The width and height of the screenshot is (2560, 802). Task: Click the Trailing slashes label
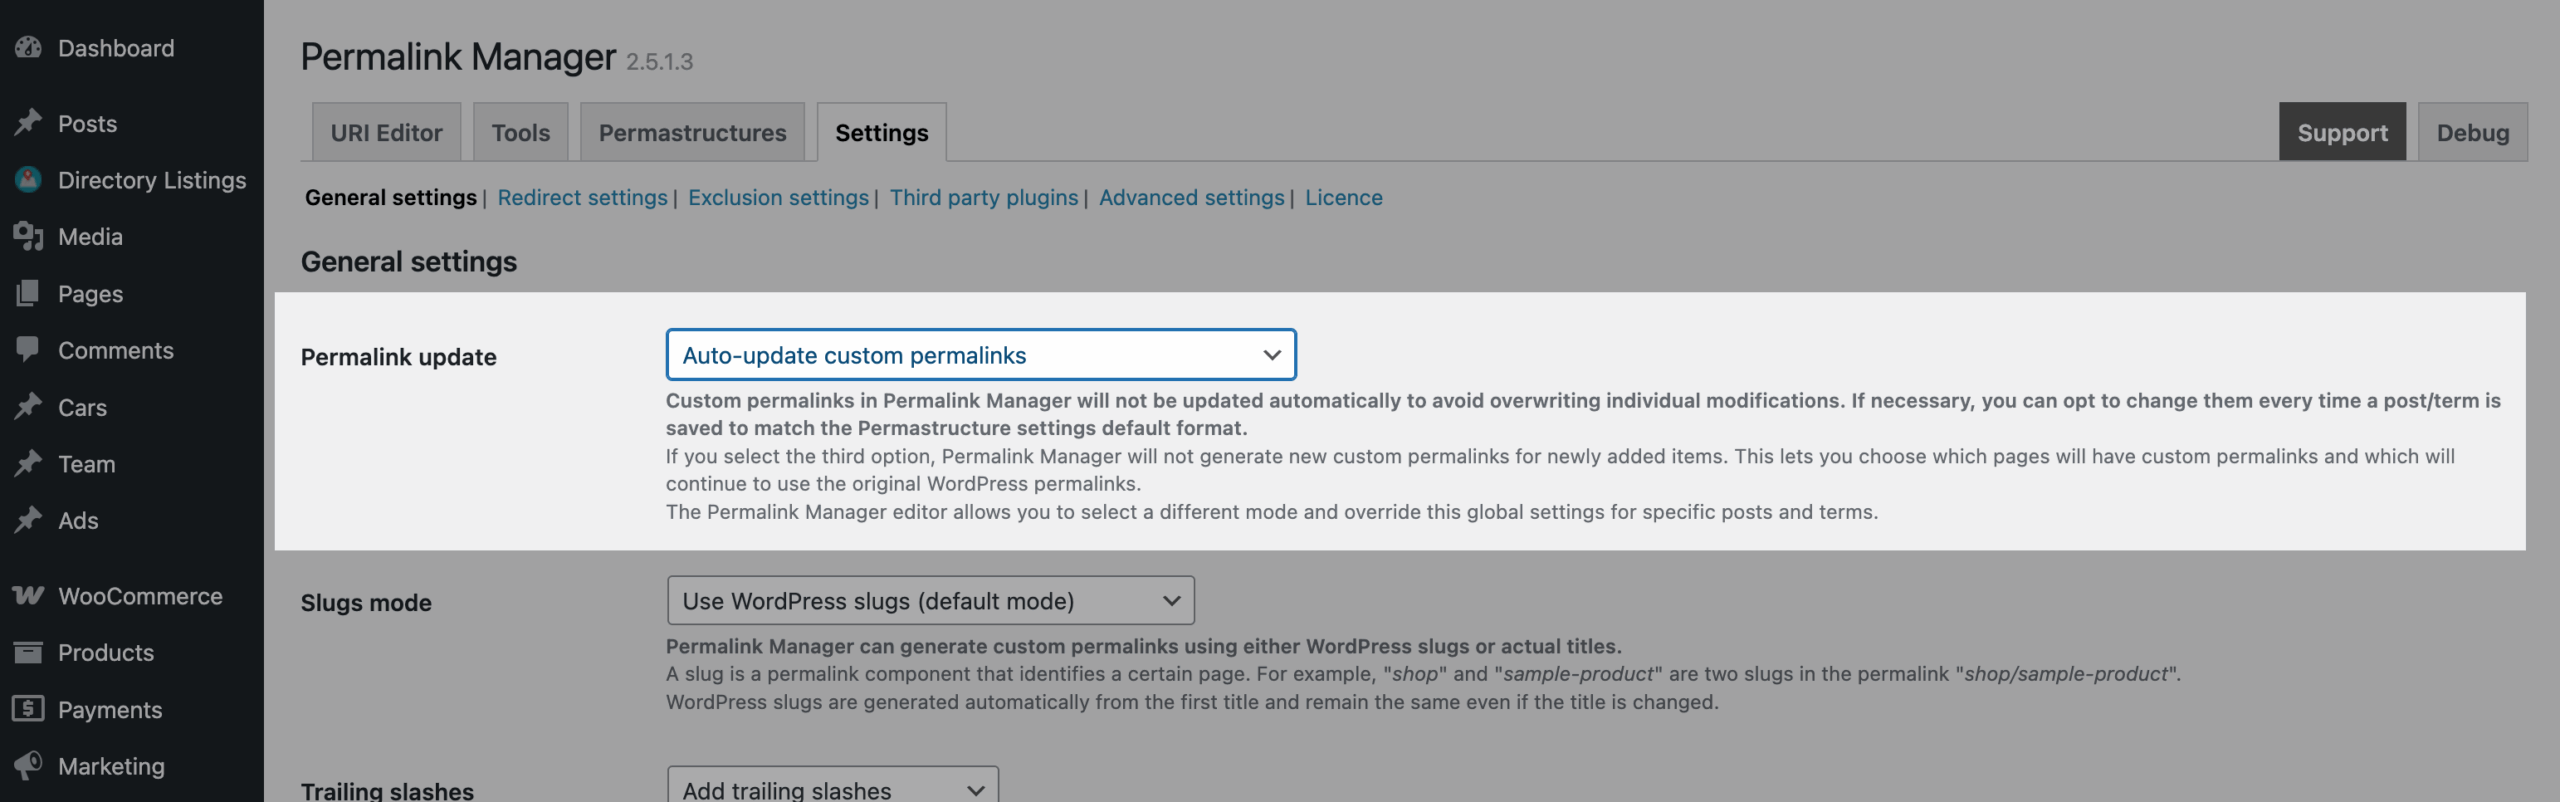387,790
